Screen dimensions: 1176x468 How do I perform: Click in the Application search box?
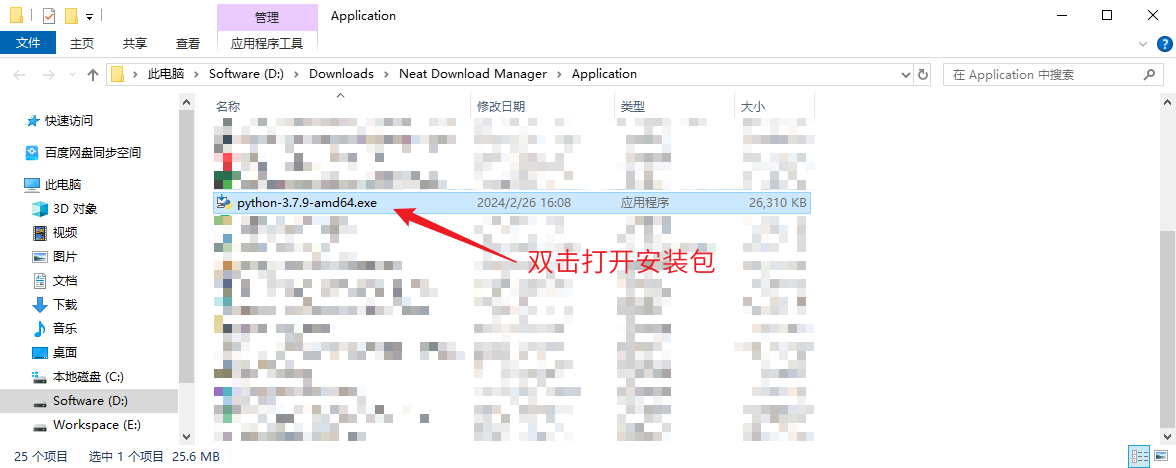coord(1040,74)
